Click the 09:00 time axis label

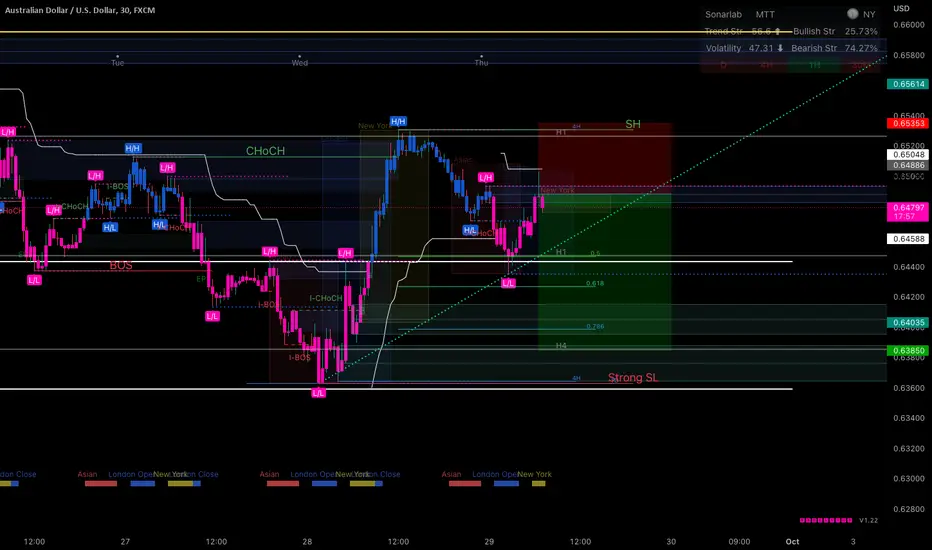(739, 542)
